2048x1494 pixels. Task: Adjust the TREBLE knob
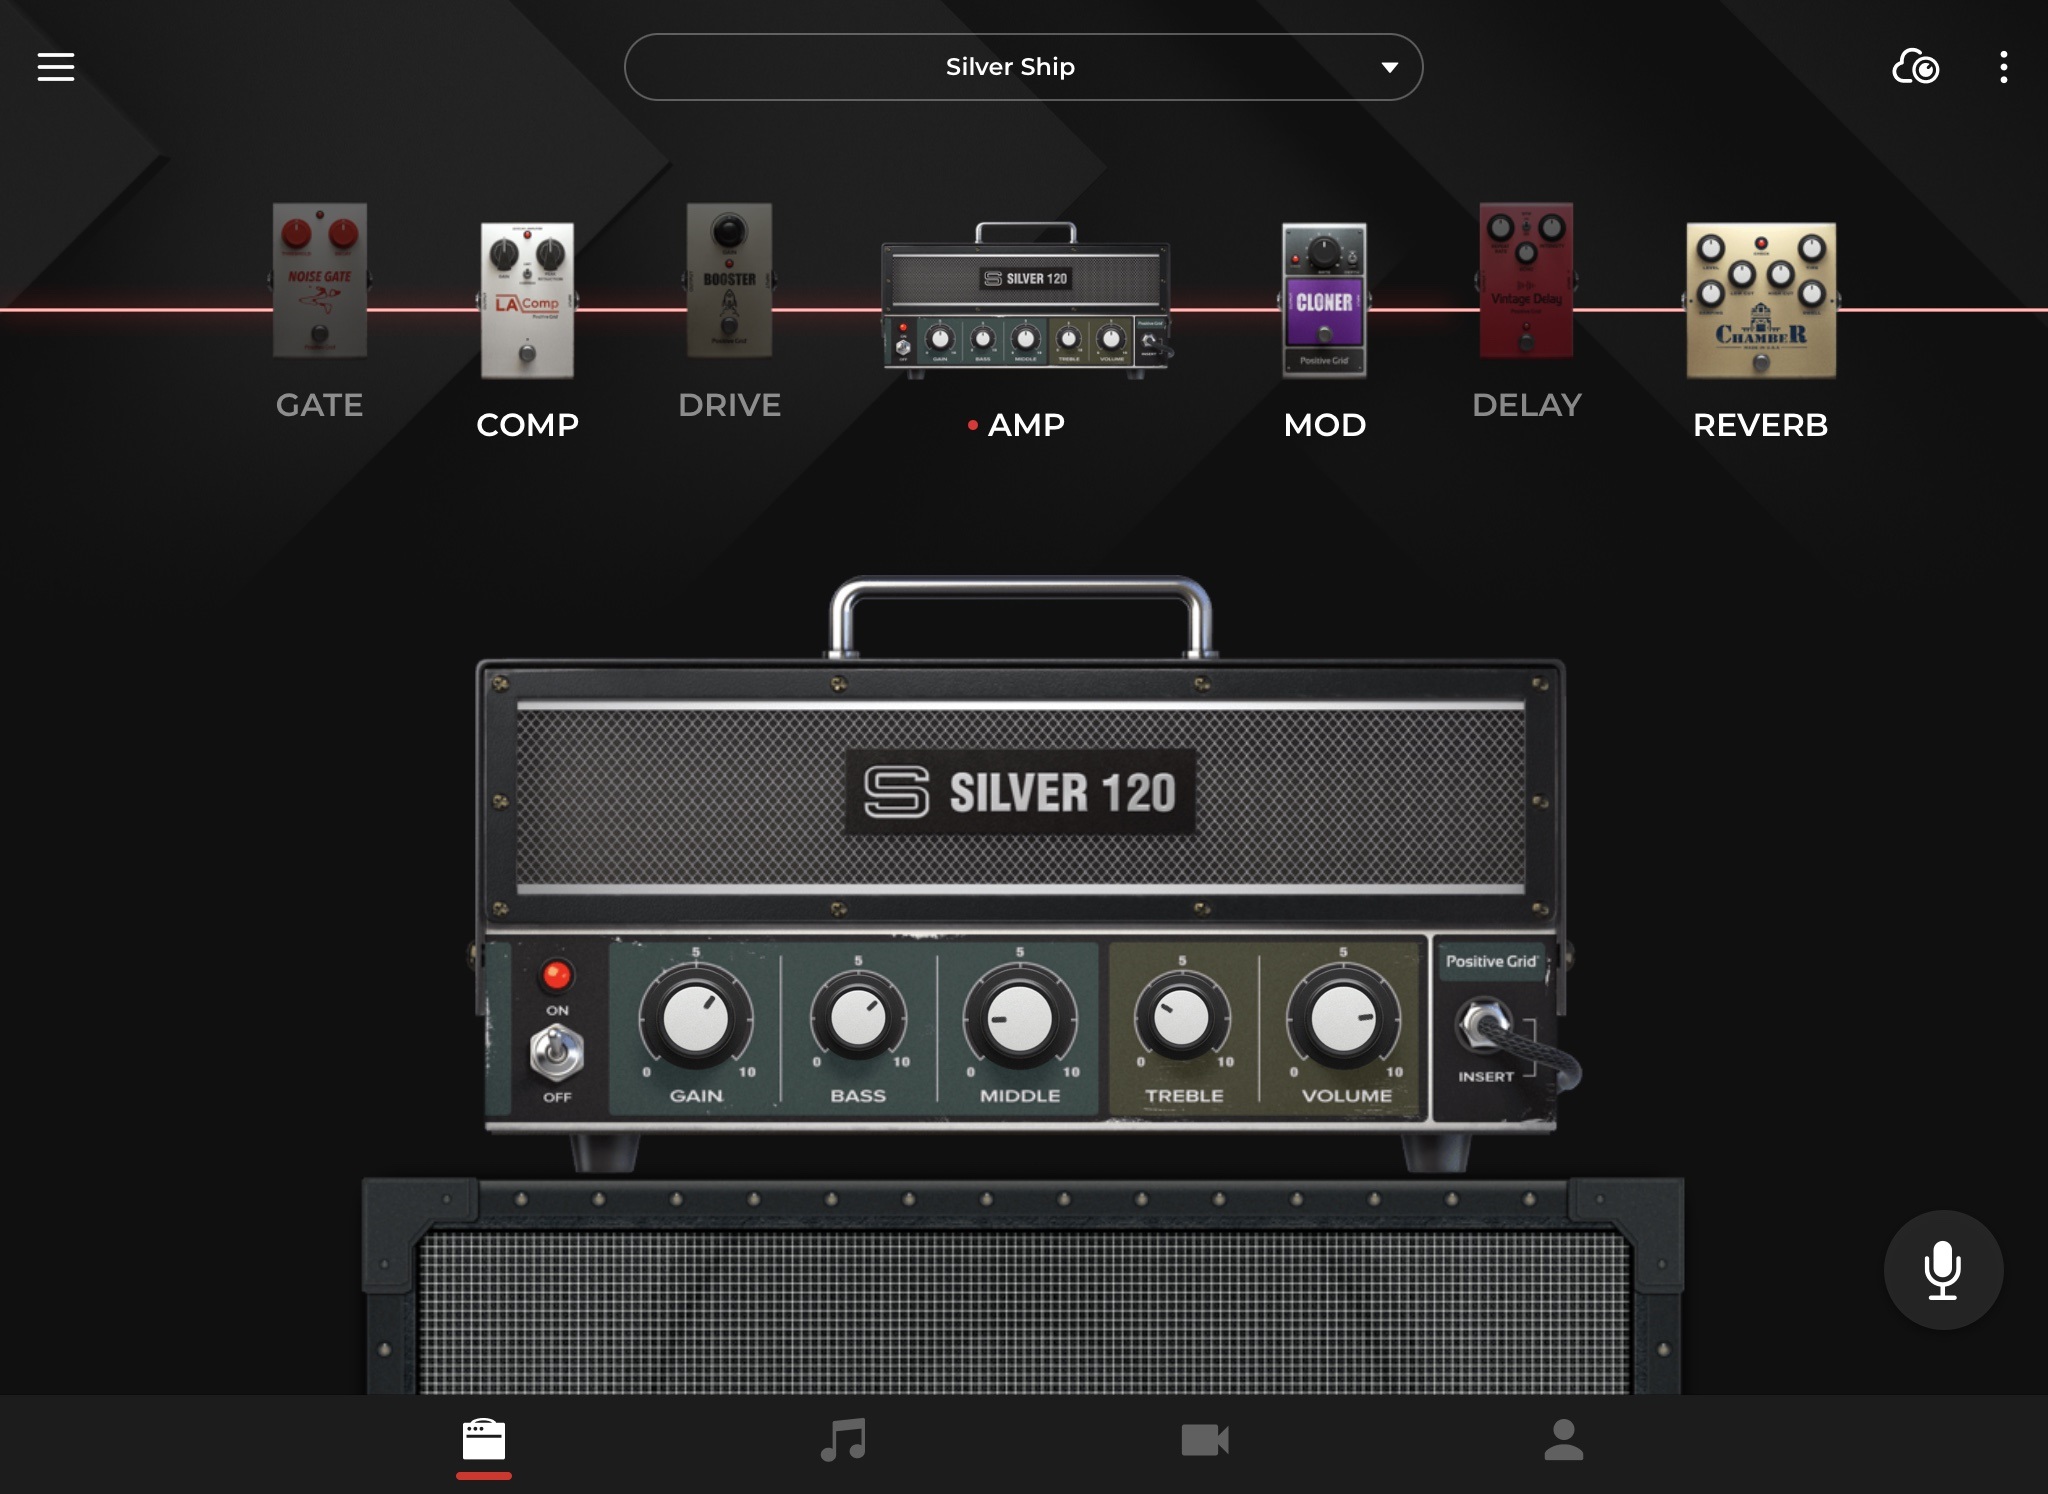[1182, 1019]
